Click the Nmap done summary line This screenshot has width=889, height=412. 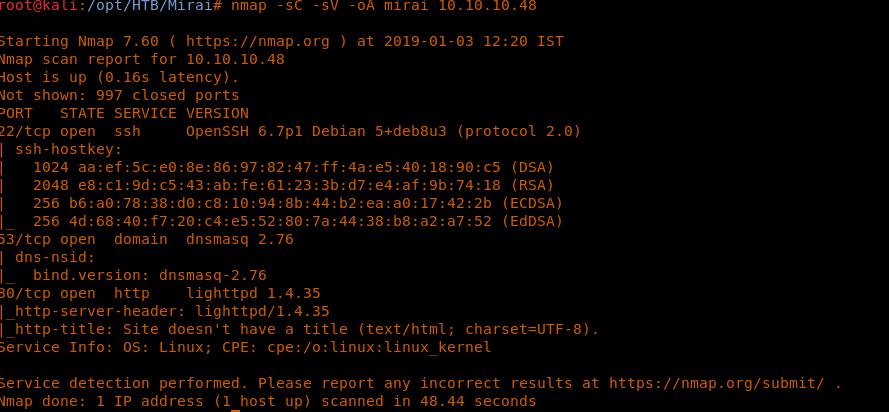click(268, 401)
